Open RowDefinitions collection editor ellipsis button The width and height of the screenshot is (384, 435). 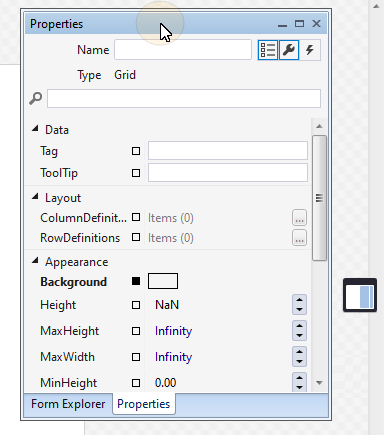coord(299,238)
